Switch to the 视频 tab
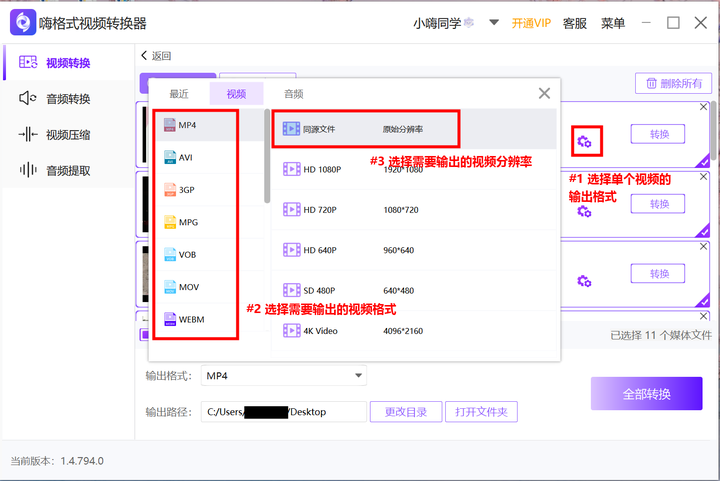 point(236,94)
